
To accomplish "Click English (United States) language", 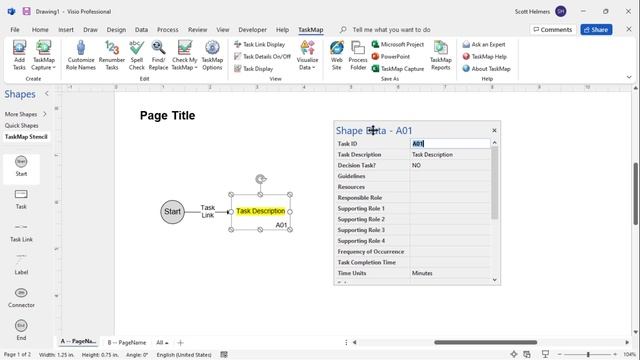I will [184, 355].
